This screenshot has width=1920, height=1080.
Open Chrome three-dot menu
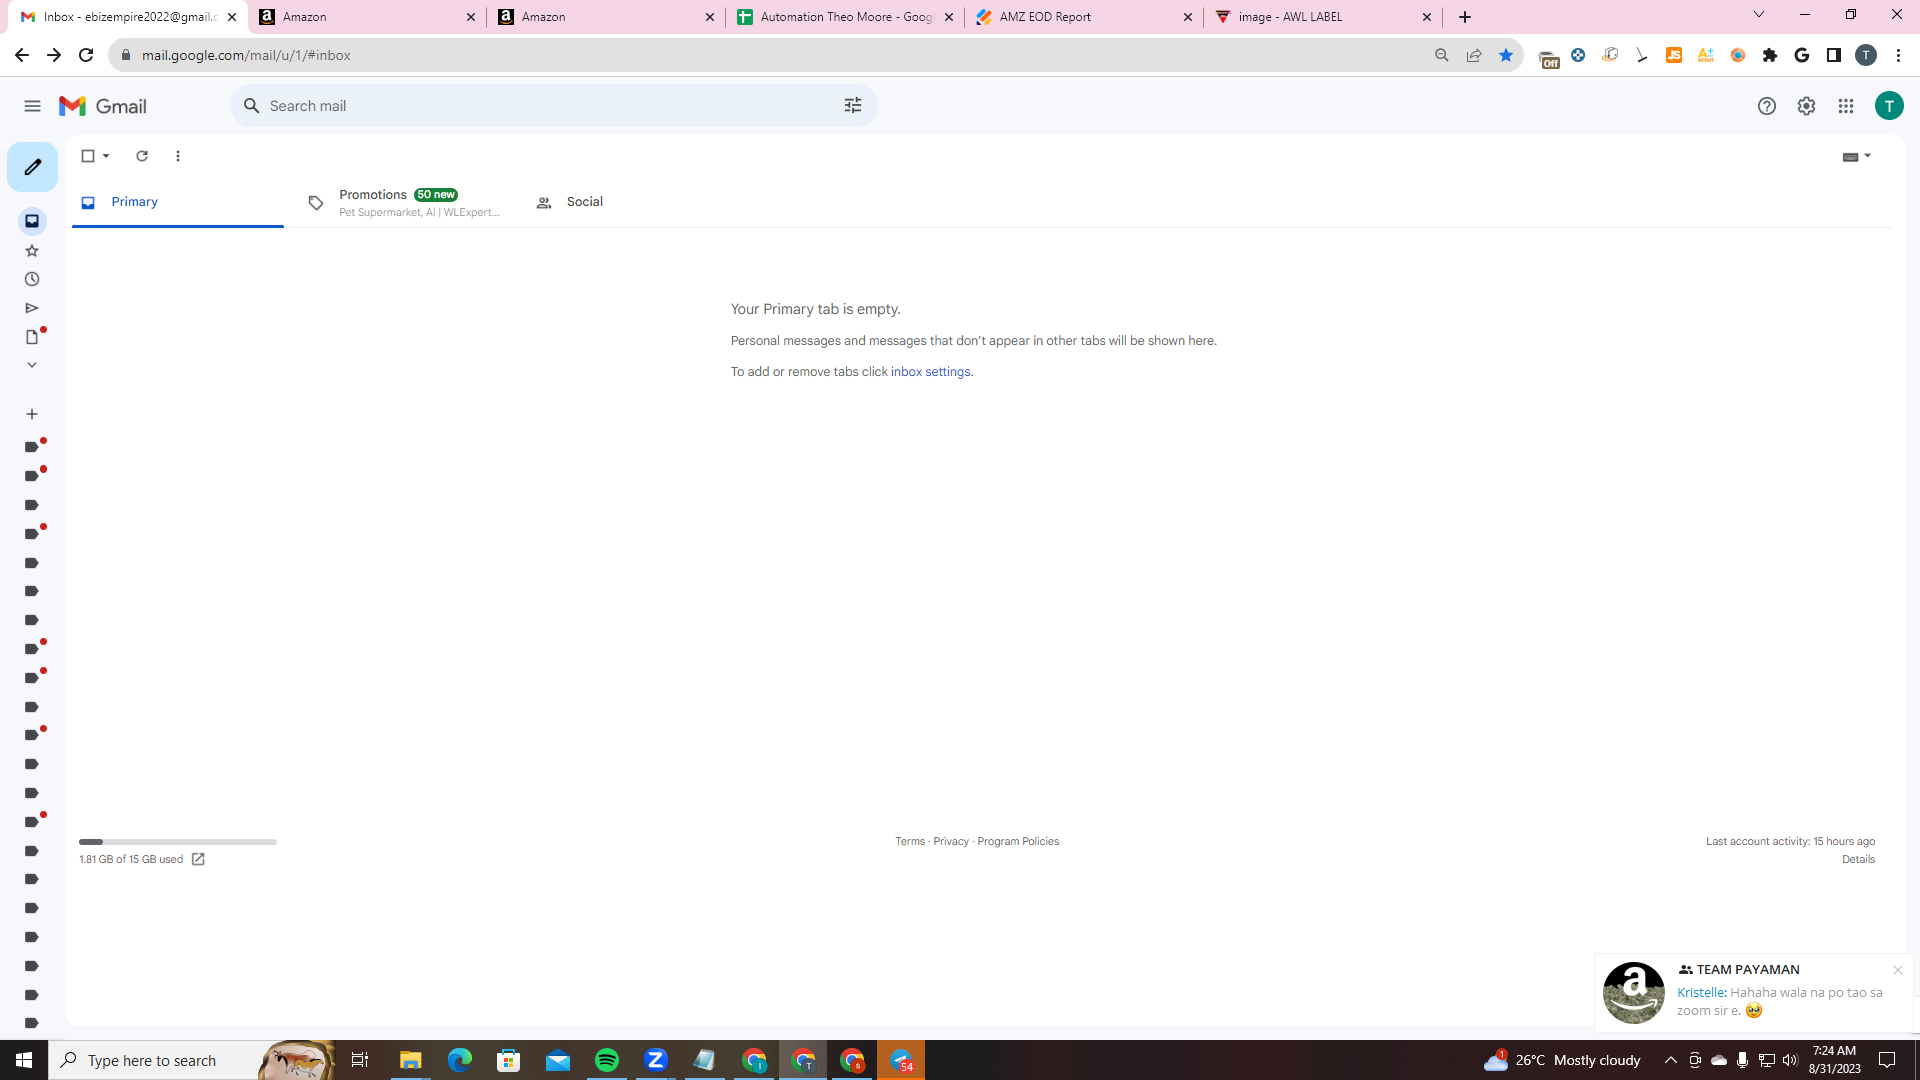(x=1898, y=55)
